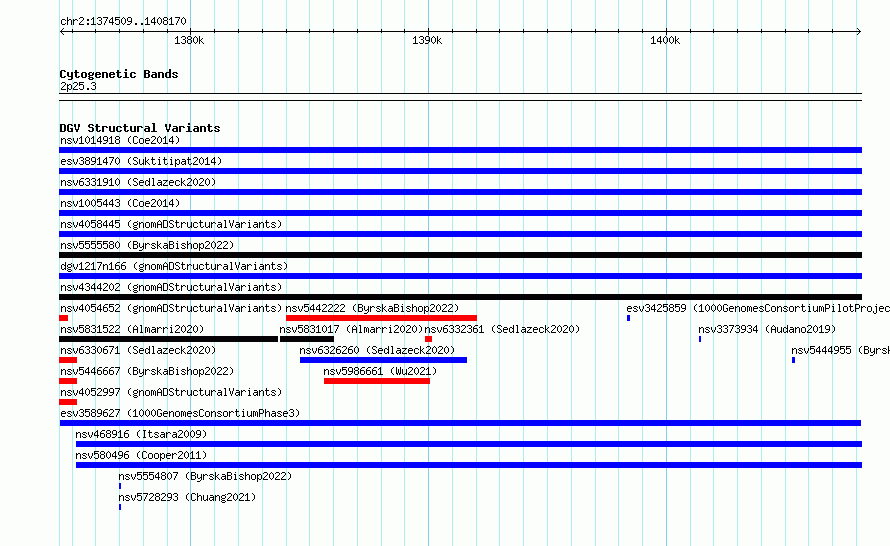Select dgv1217n166 gnomAD variant label

174,266
